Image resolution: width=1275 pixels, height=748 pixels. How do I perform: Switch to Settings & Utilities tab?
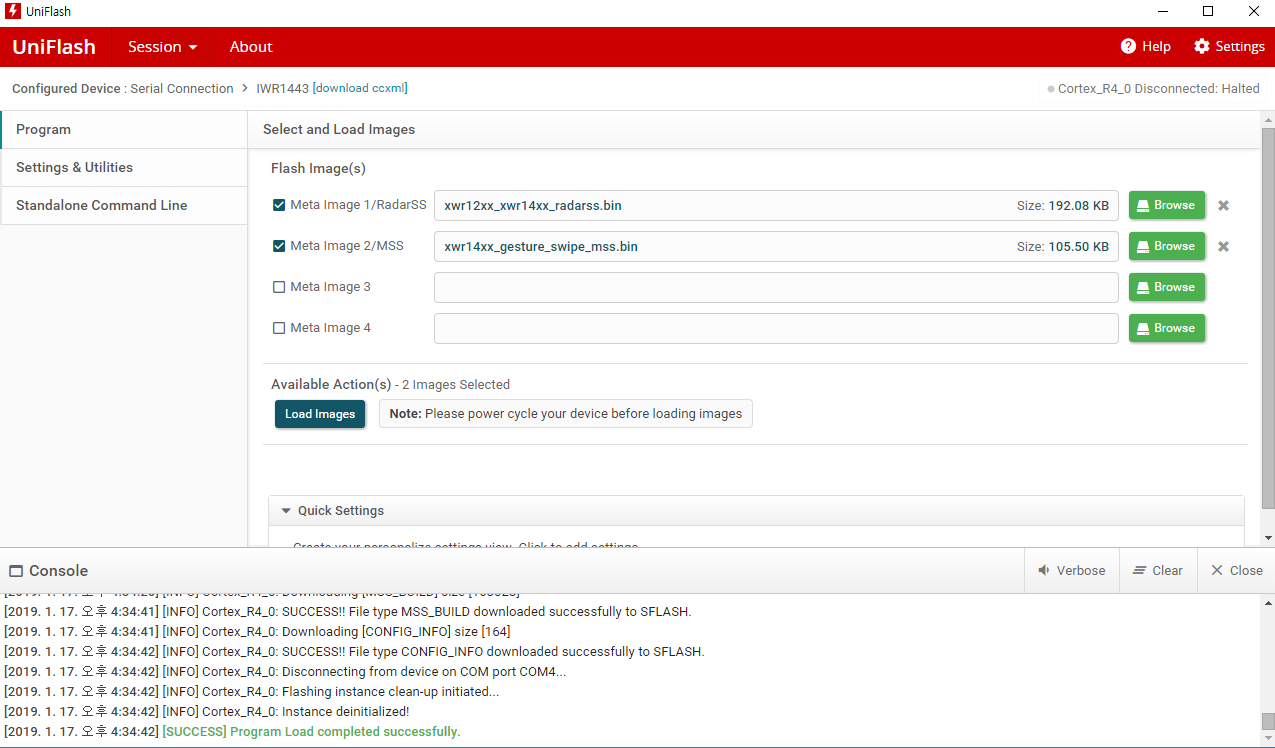(124, 168)
